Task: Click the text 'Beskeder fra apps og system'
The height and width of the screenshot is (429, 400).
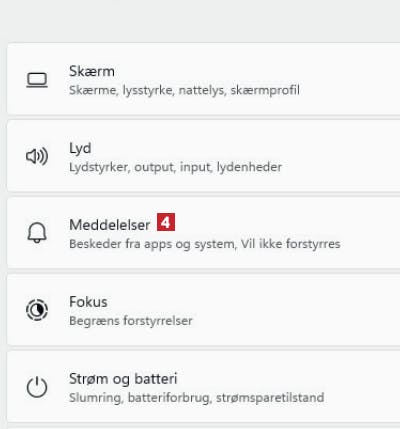Action: [x=152, y=244]
